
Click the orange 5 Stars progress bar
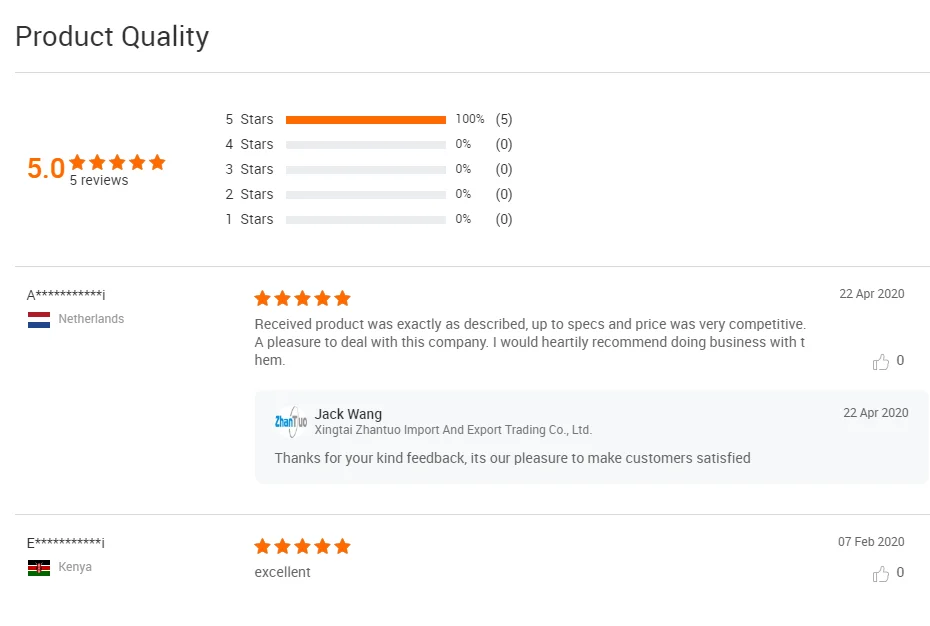click(365, 120)
